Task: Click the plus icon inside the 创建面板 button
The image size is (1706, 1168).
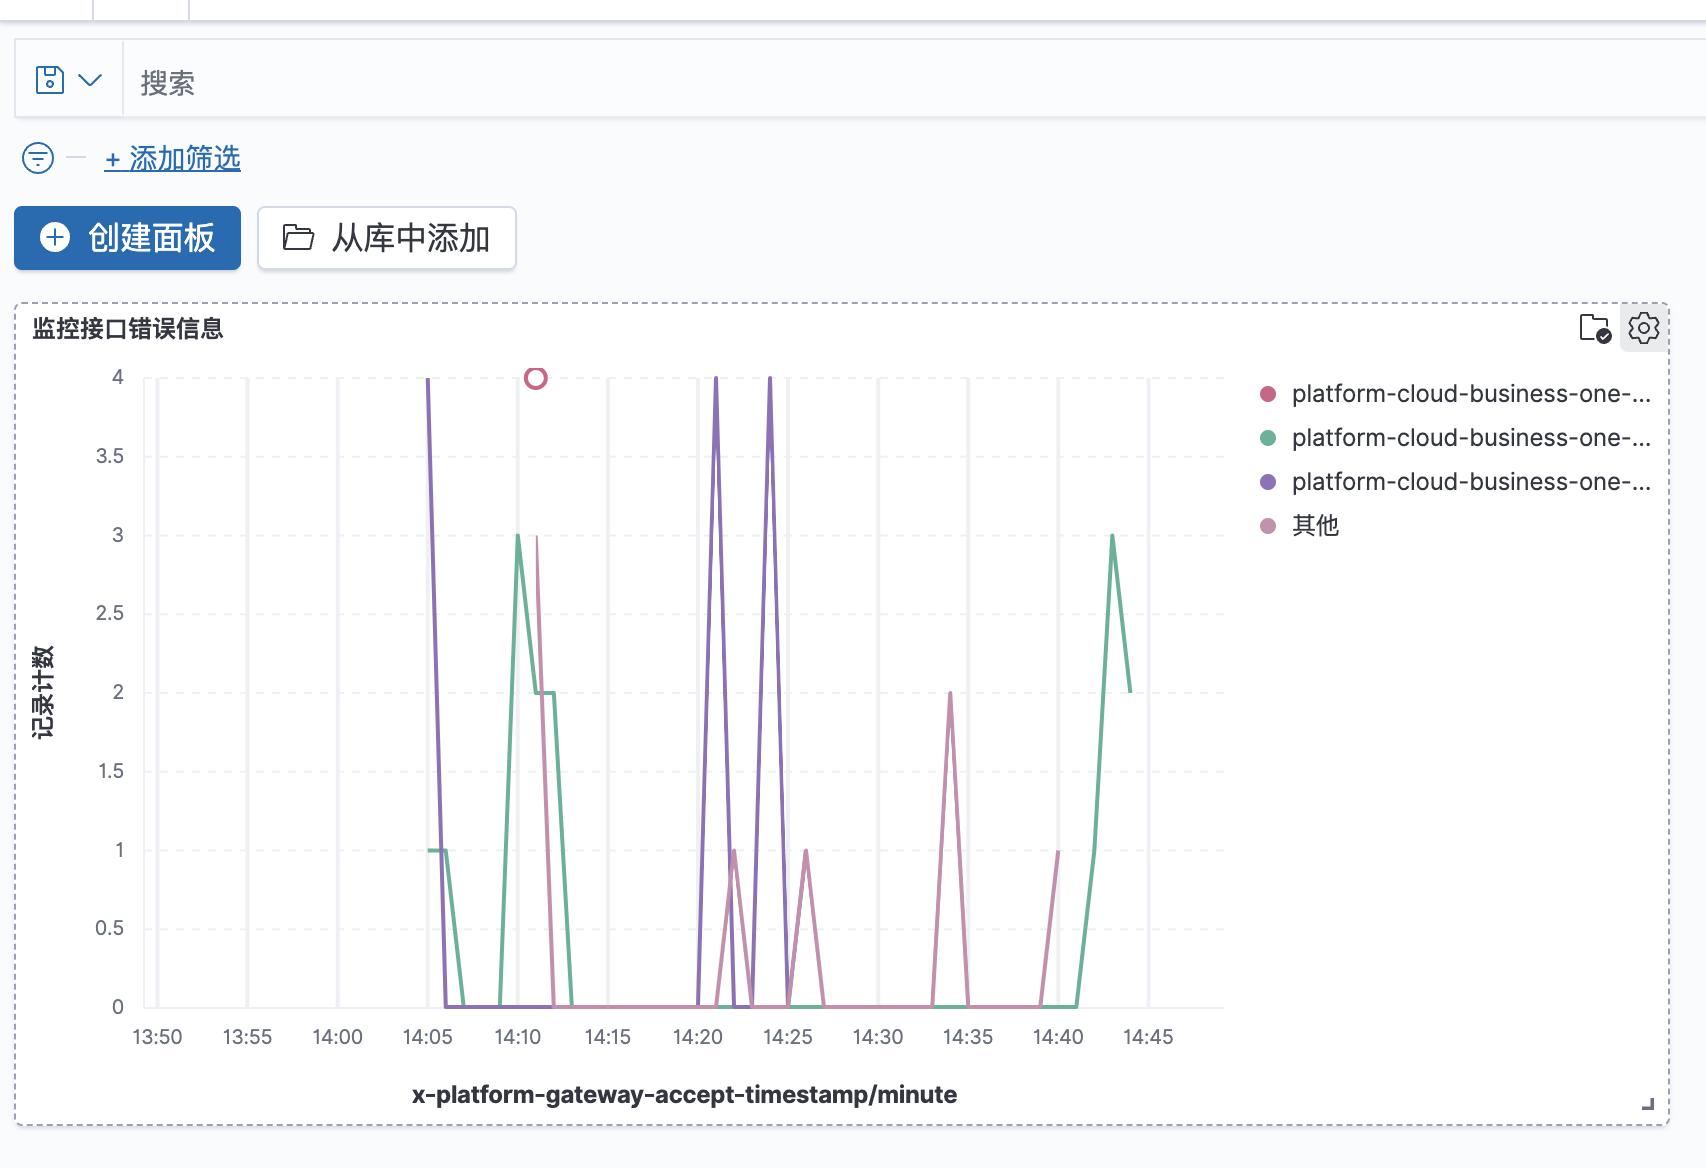Action: tap(53, 238)
